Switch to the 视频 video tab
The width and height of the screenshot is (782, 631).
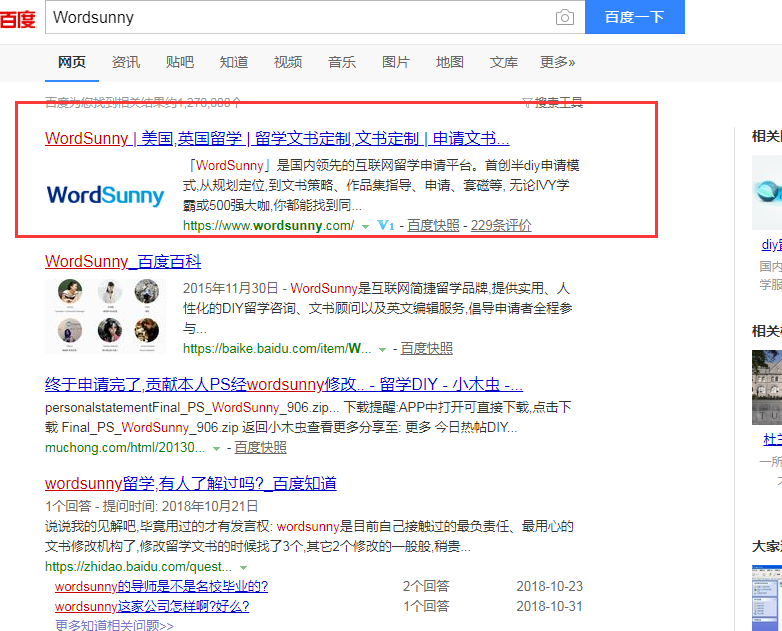click(288, 62)
